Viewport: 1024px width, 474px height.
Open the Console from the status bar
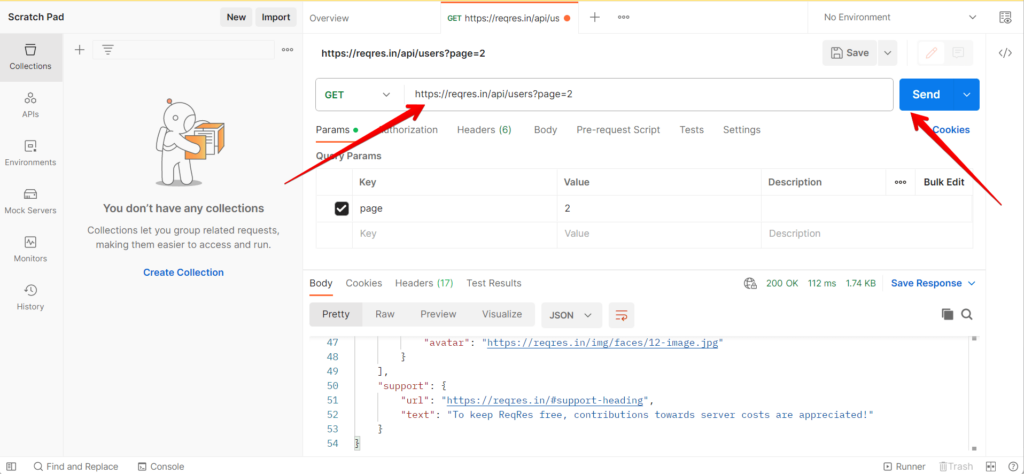tap(161, 466)
